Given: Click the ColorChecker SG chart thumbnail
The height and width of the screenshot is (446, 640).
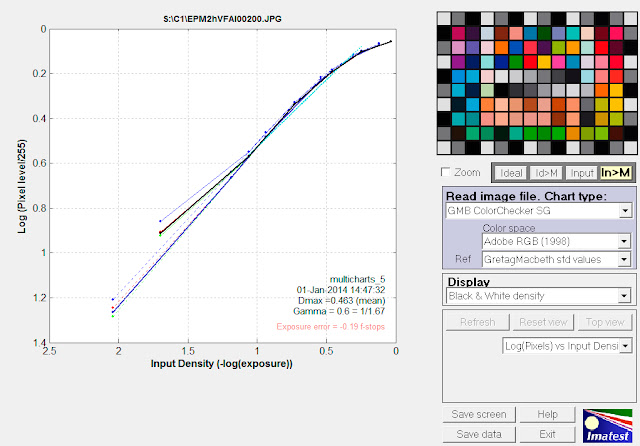Looking at the screenshot, I should (537, 83).
